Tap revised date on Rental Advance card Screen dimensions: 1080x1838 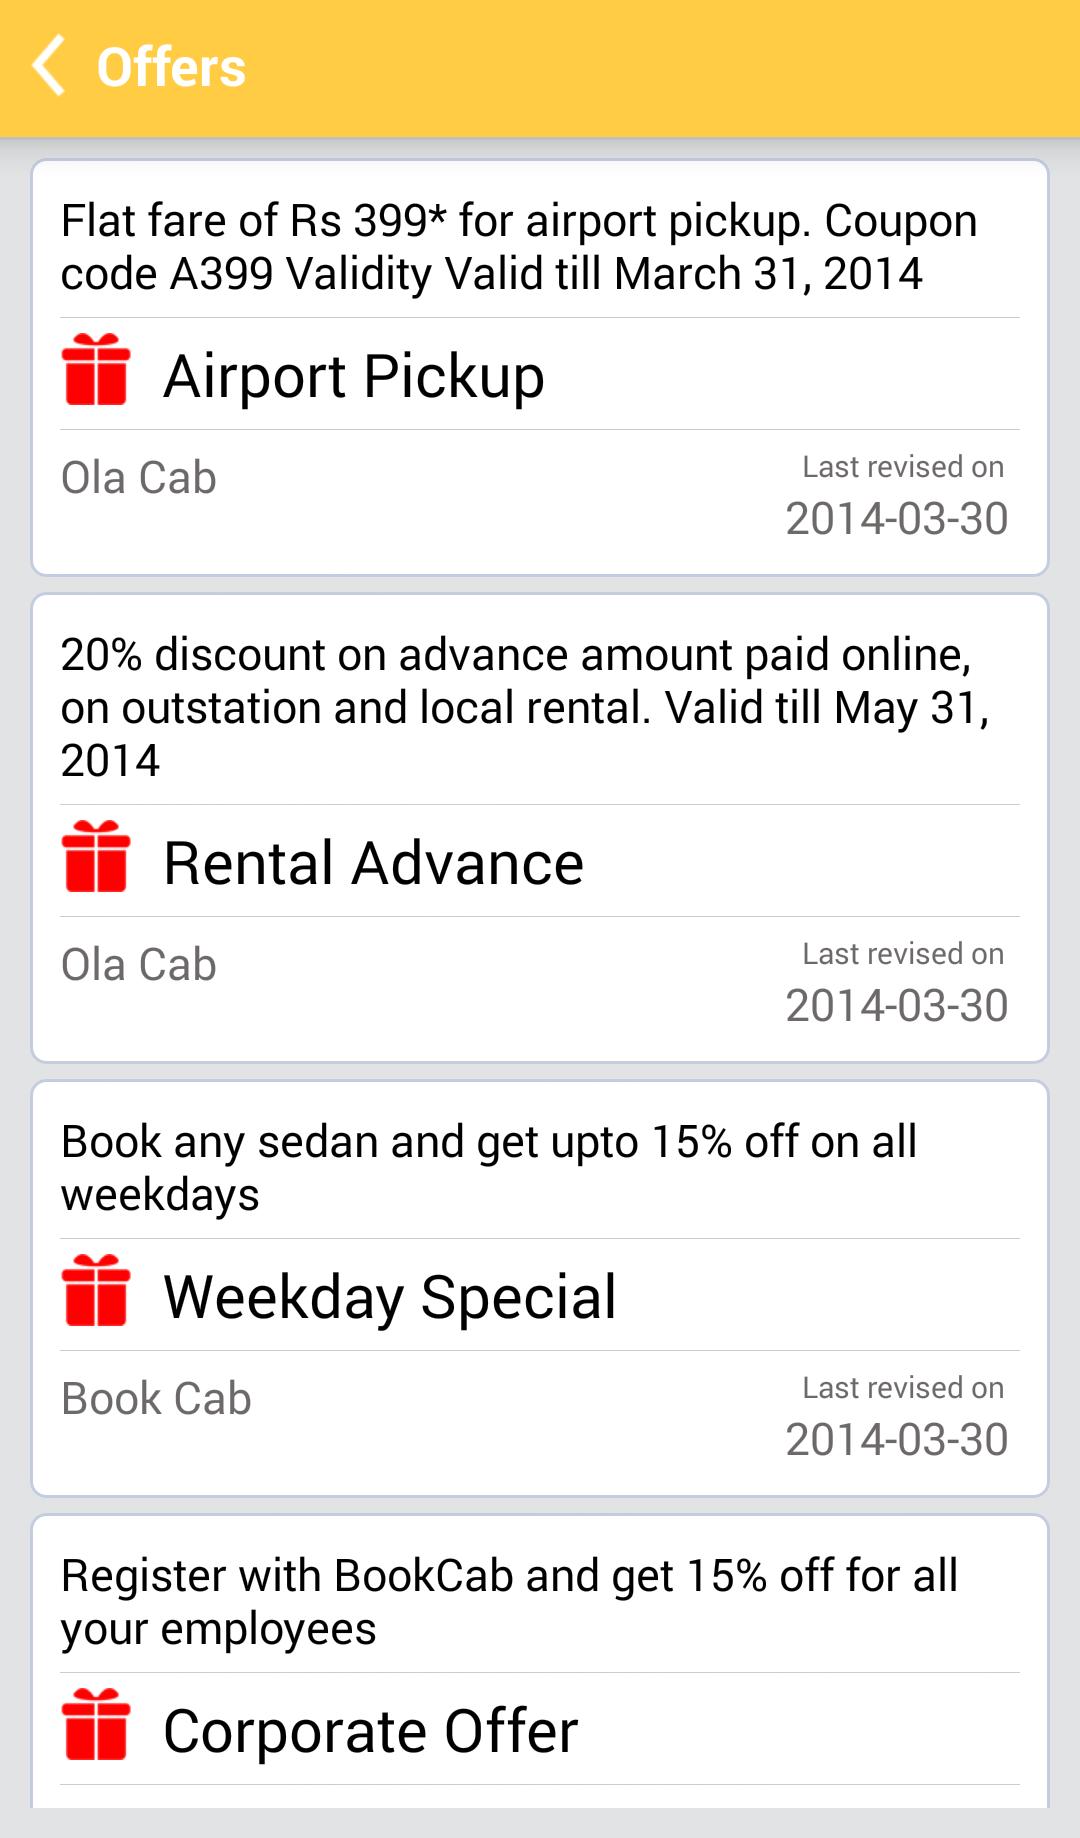pyautogui.click(x=897, y=1005)
